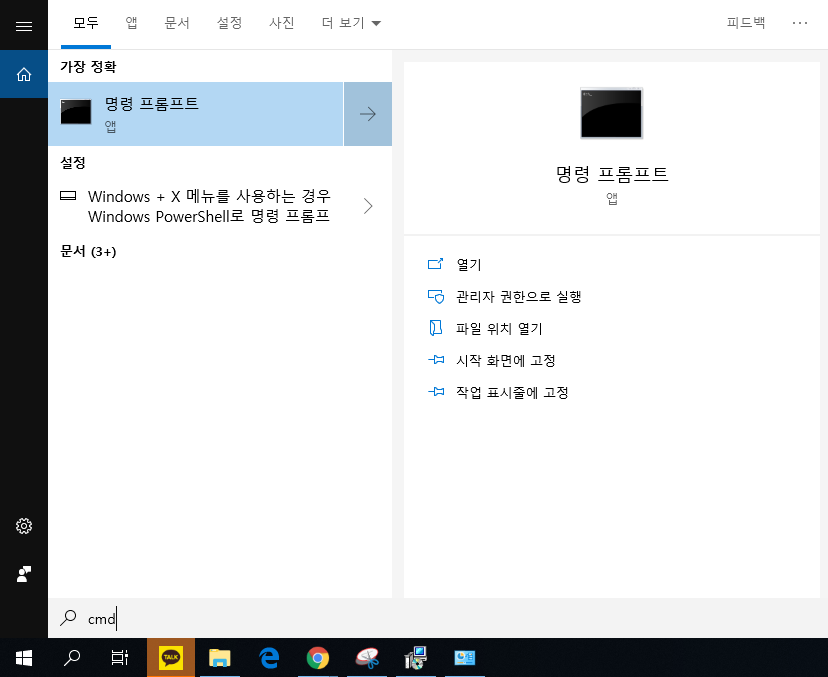Click the user feedback person icon in the sidebar

click(24, 573)
